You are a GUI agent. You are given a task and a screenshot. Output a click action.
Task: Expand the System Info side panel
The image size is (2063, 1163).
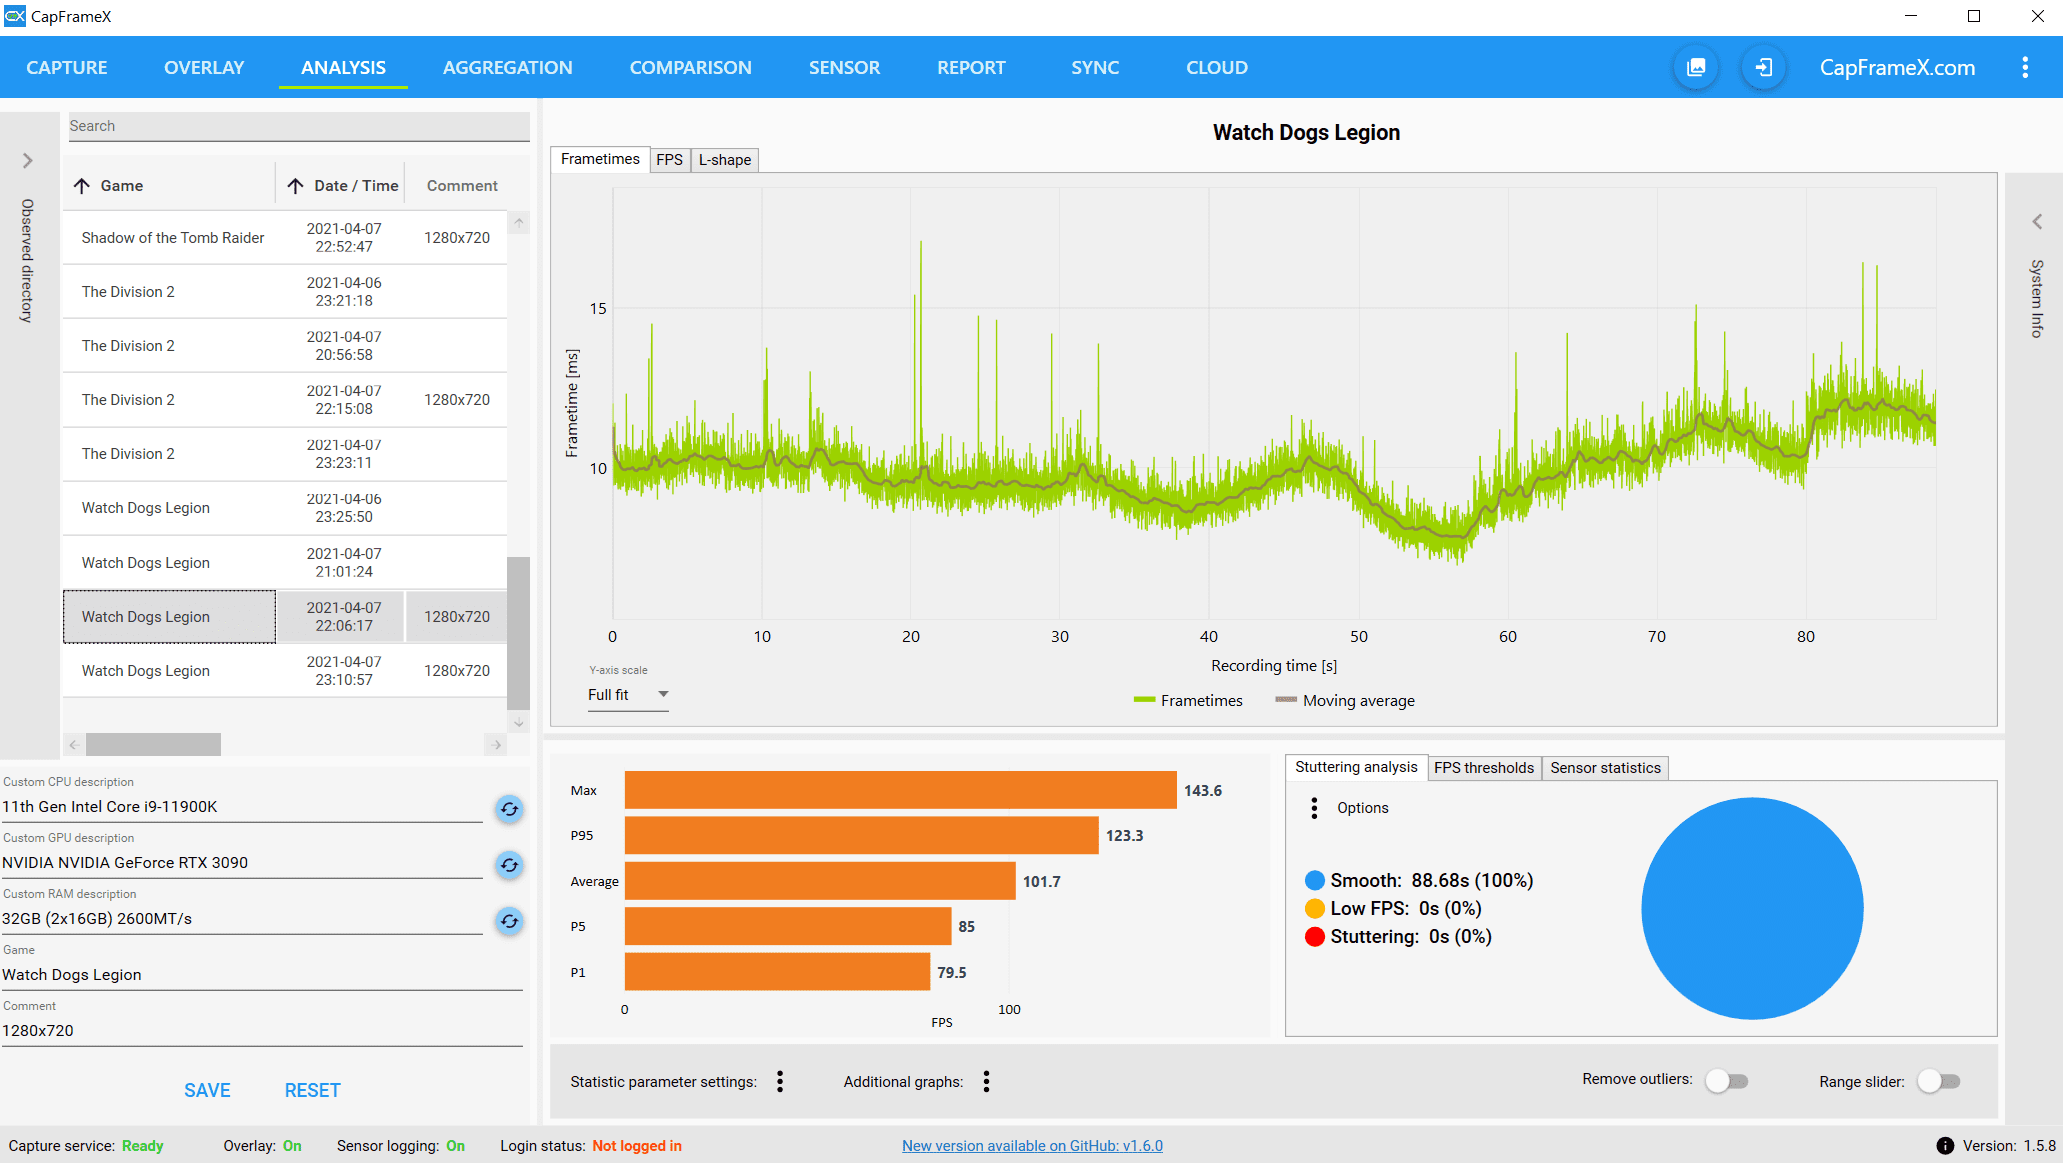[x=2037, y=222]
